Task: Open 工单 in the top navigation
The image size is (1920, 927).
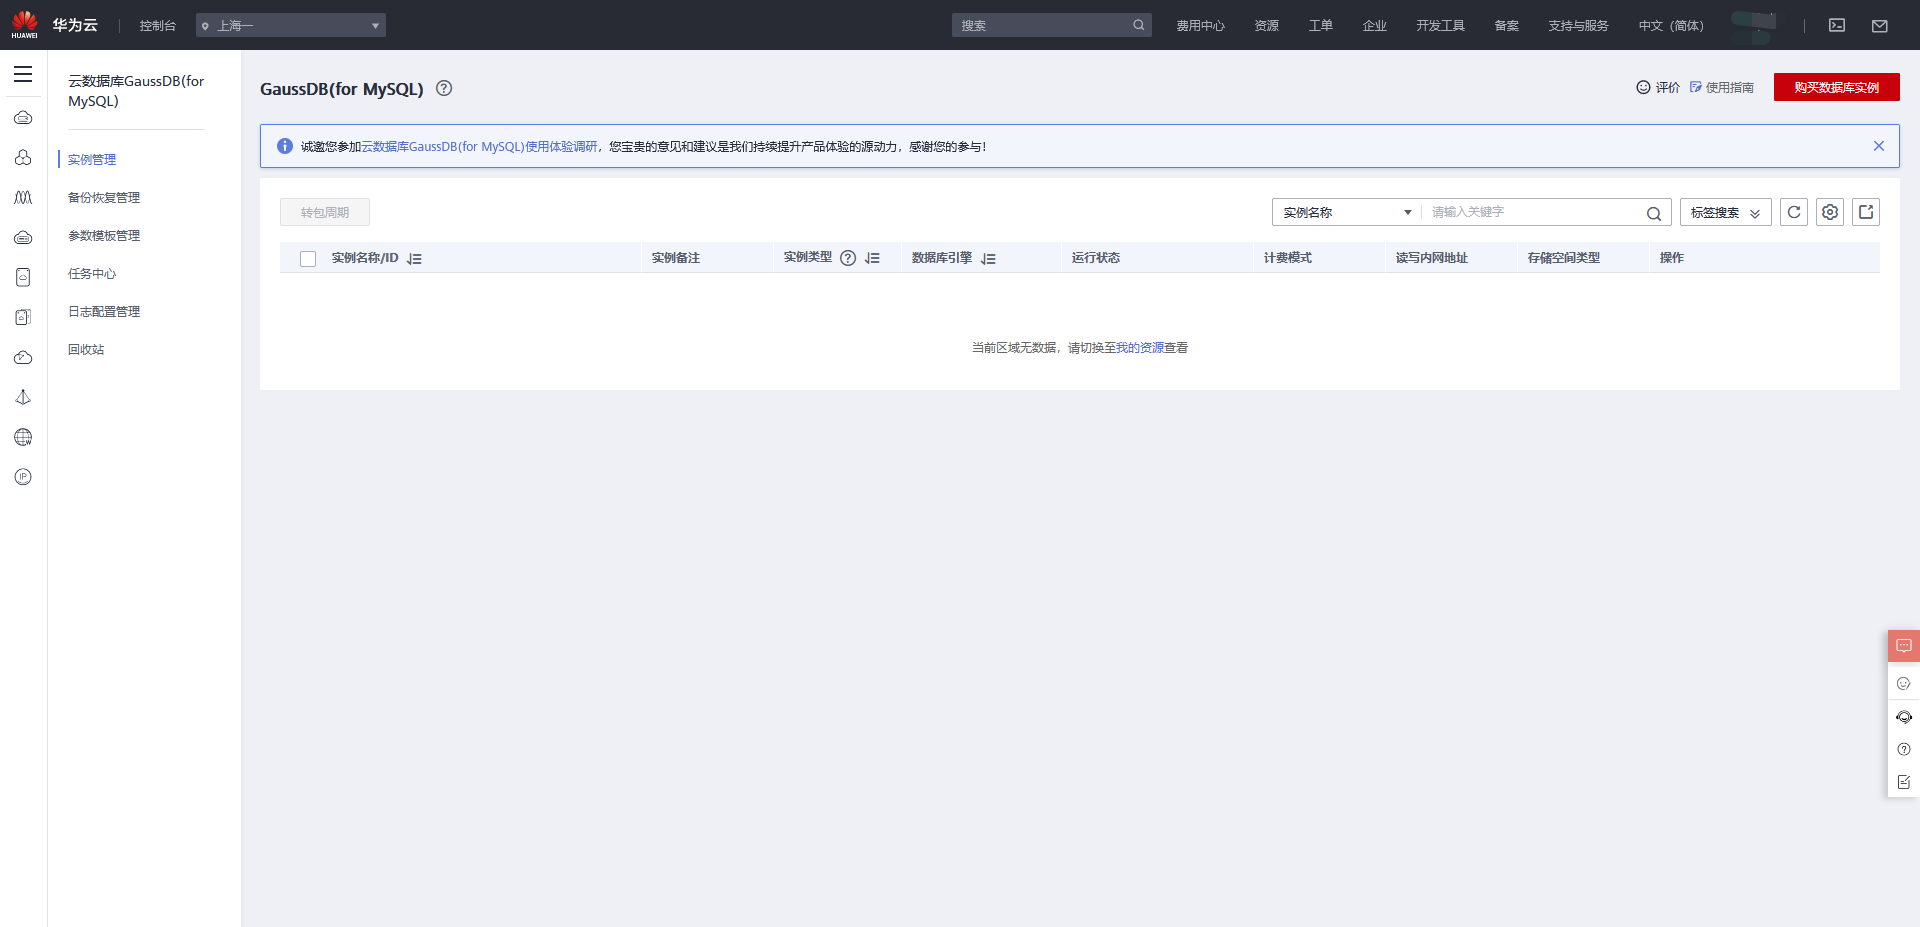Action: (1321, 26)
